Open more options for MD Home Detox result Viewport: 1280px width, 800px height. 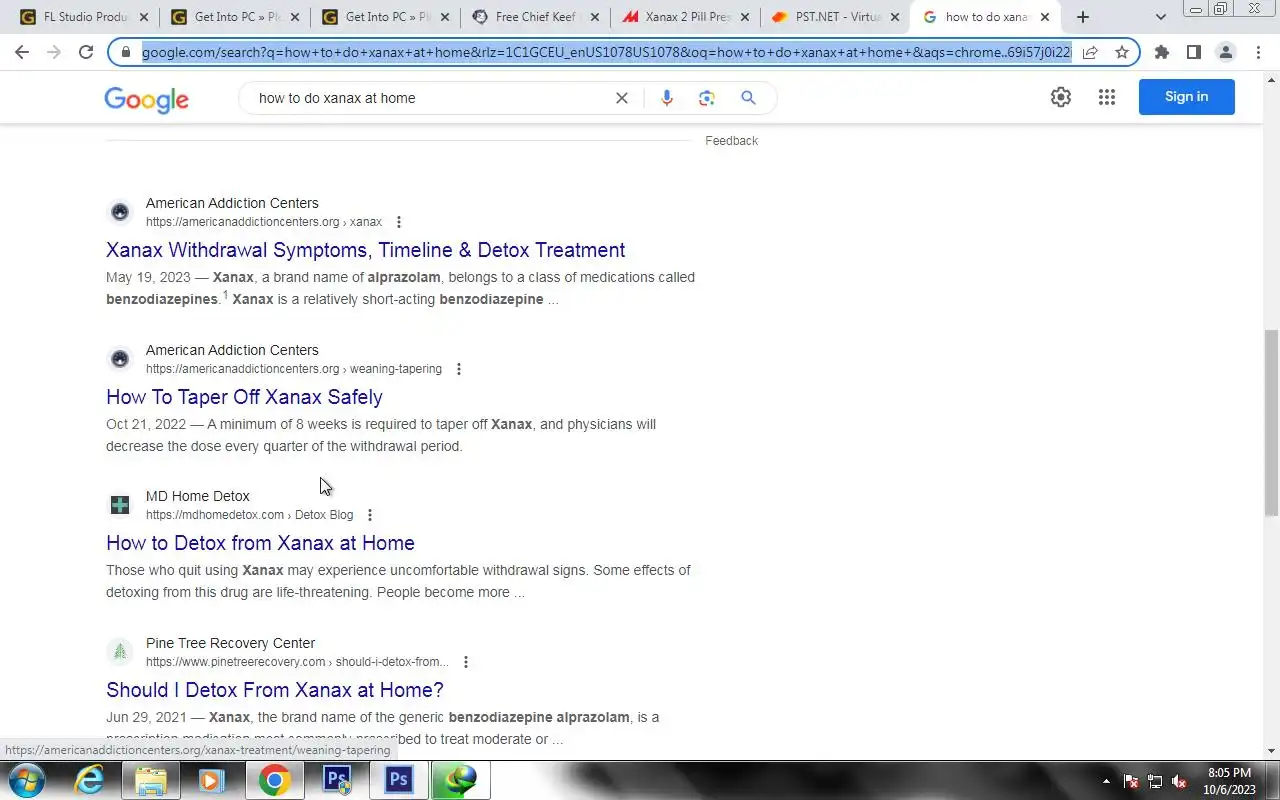[370, 515]
